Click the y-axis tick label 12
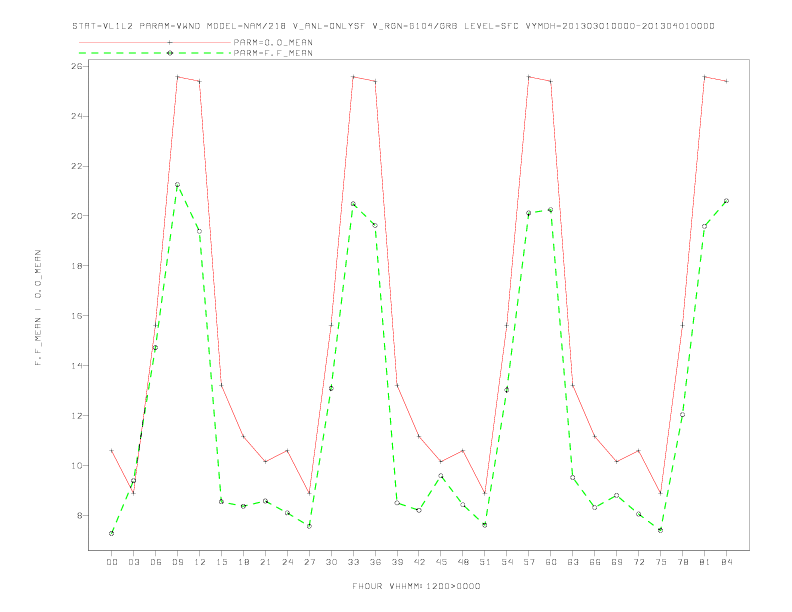 pos(77,416)
